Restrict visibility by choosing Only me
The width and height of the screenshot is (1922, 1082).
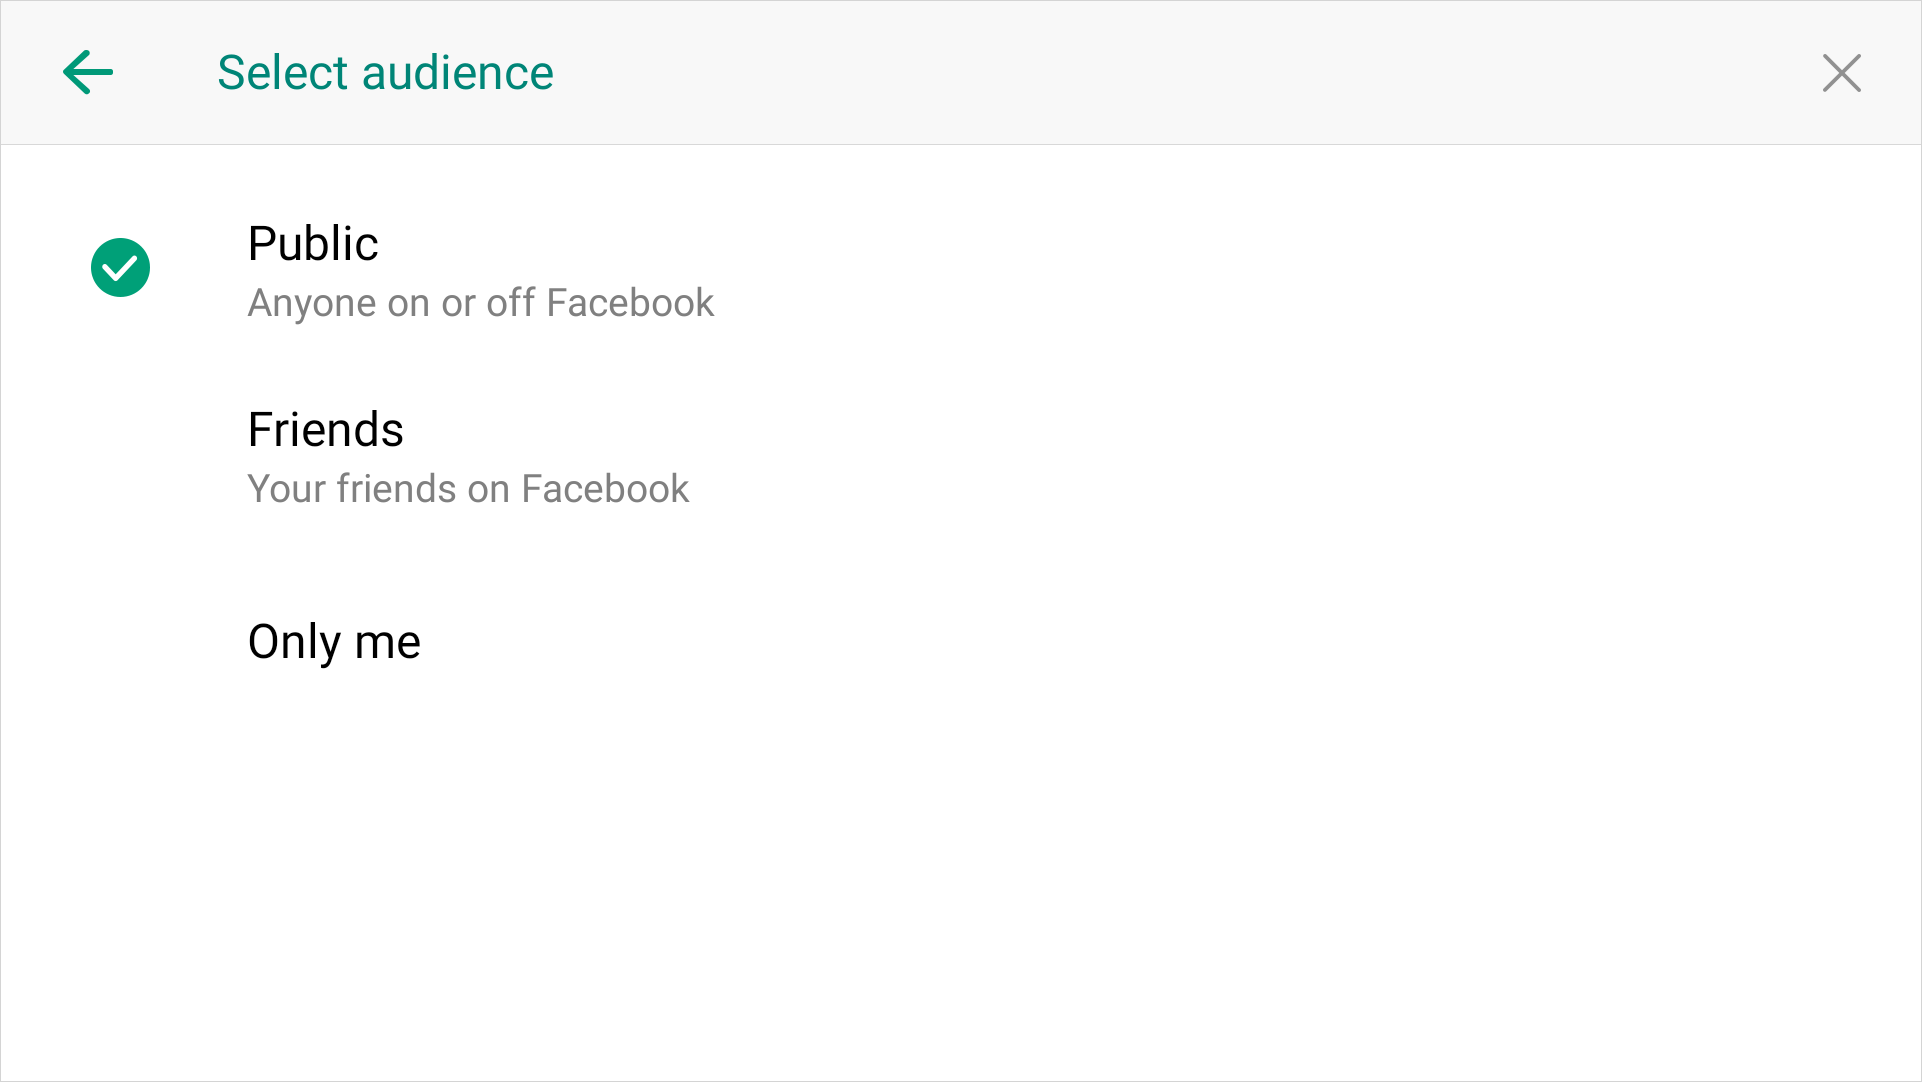[334, 642]
